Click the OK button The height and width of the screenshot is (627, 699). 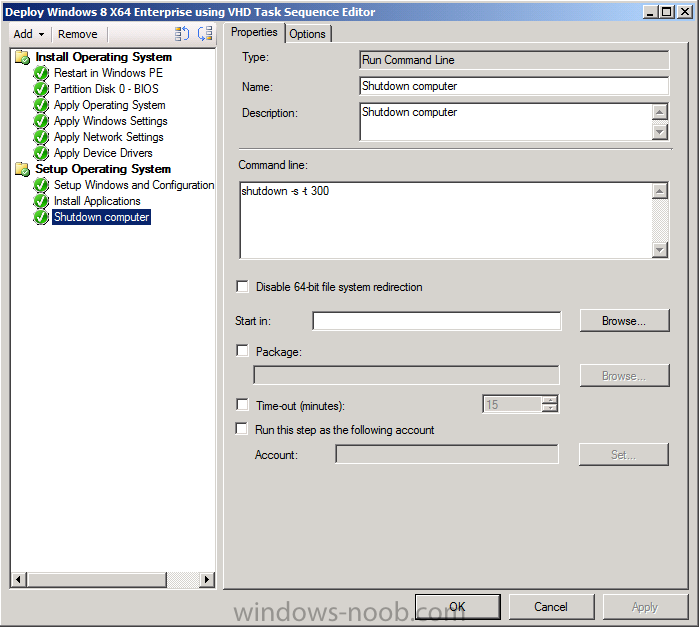click(x=458, y=606)
